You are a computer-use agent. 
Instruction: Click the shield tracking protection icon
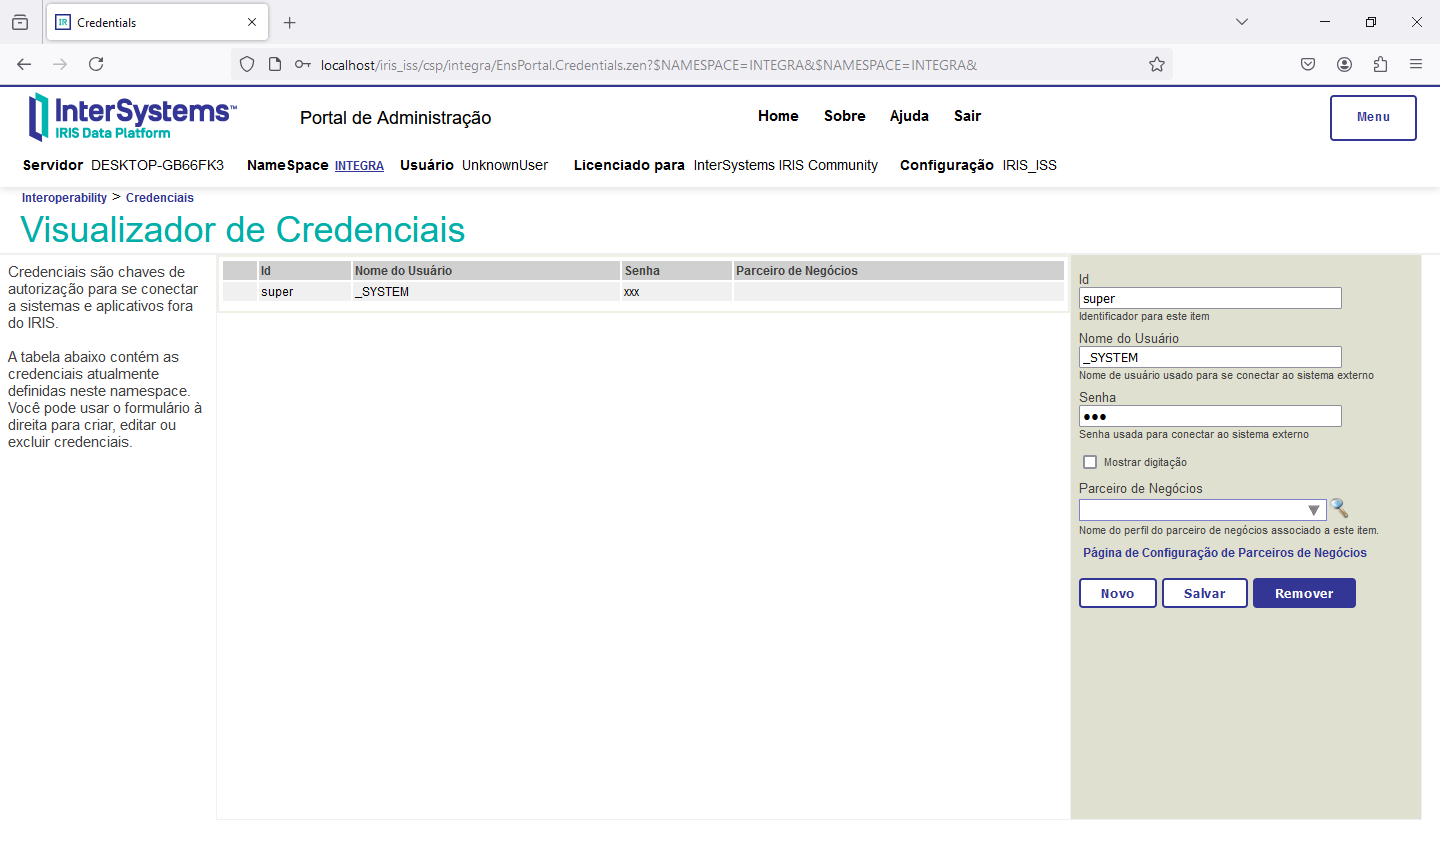pos(247,64)
